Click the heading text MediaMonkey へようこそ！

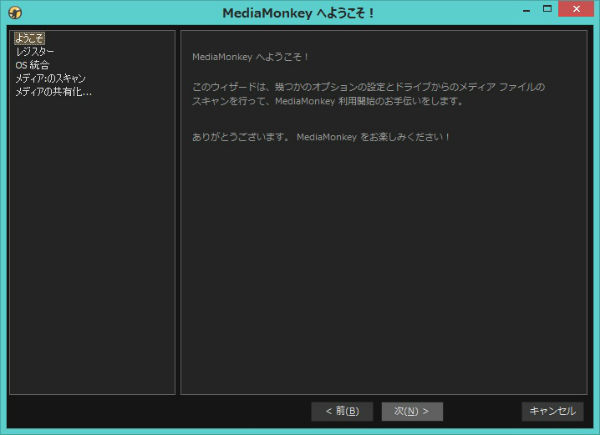[251, 57]
